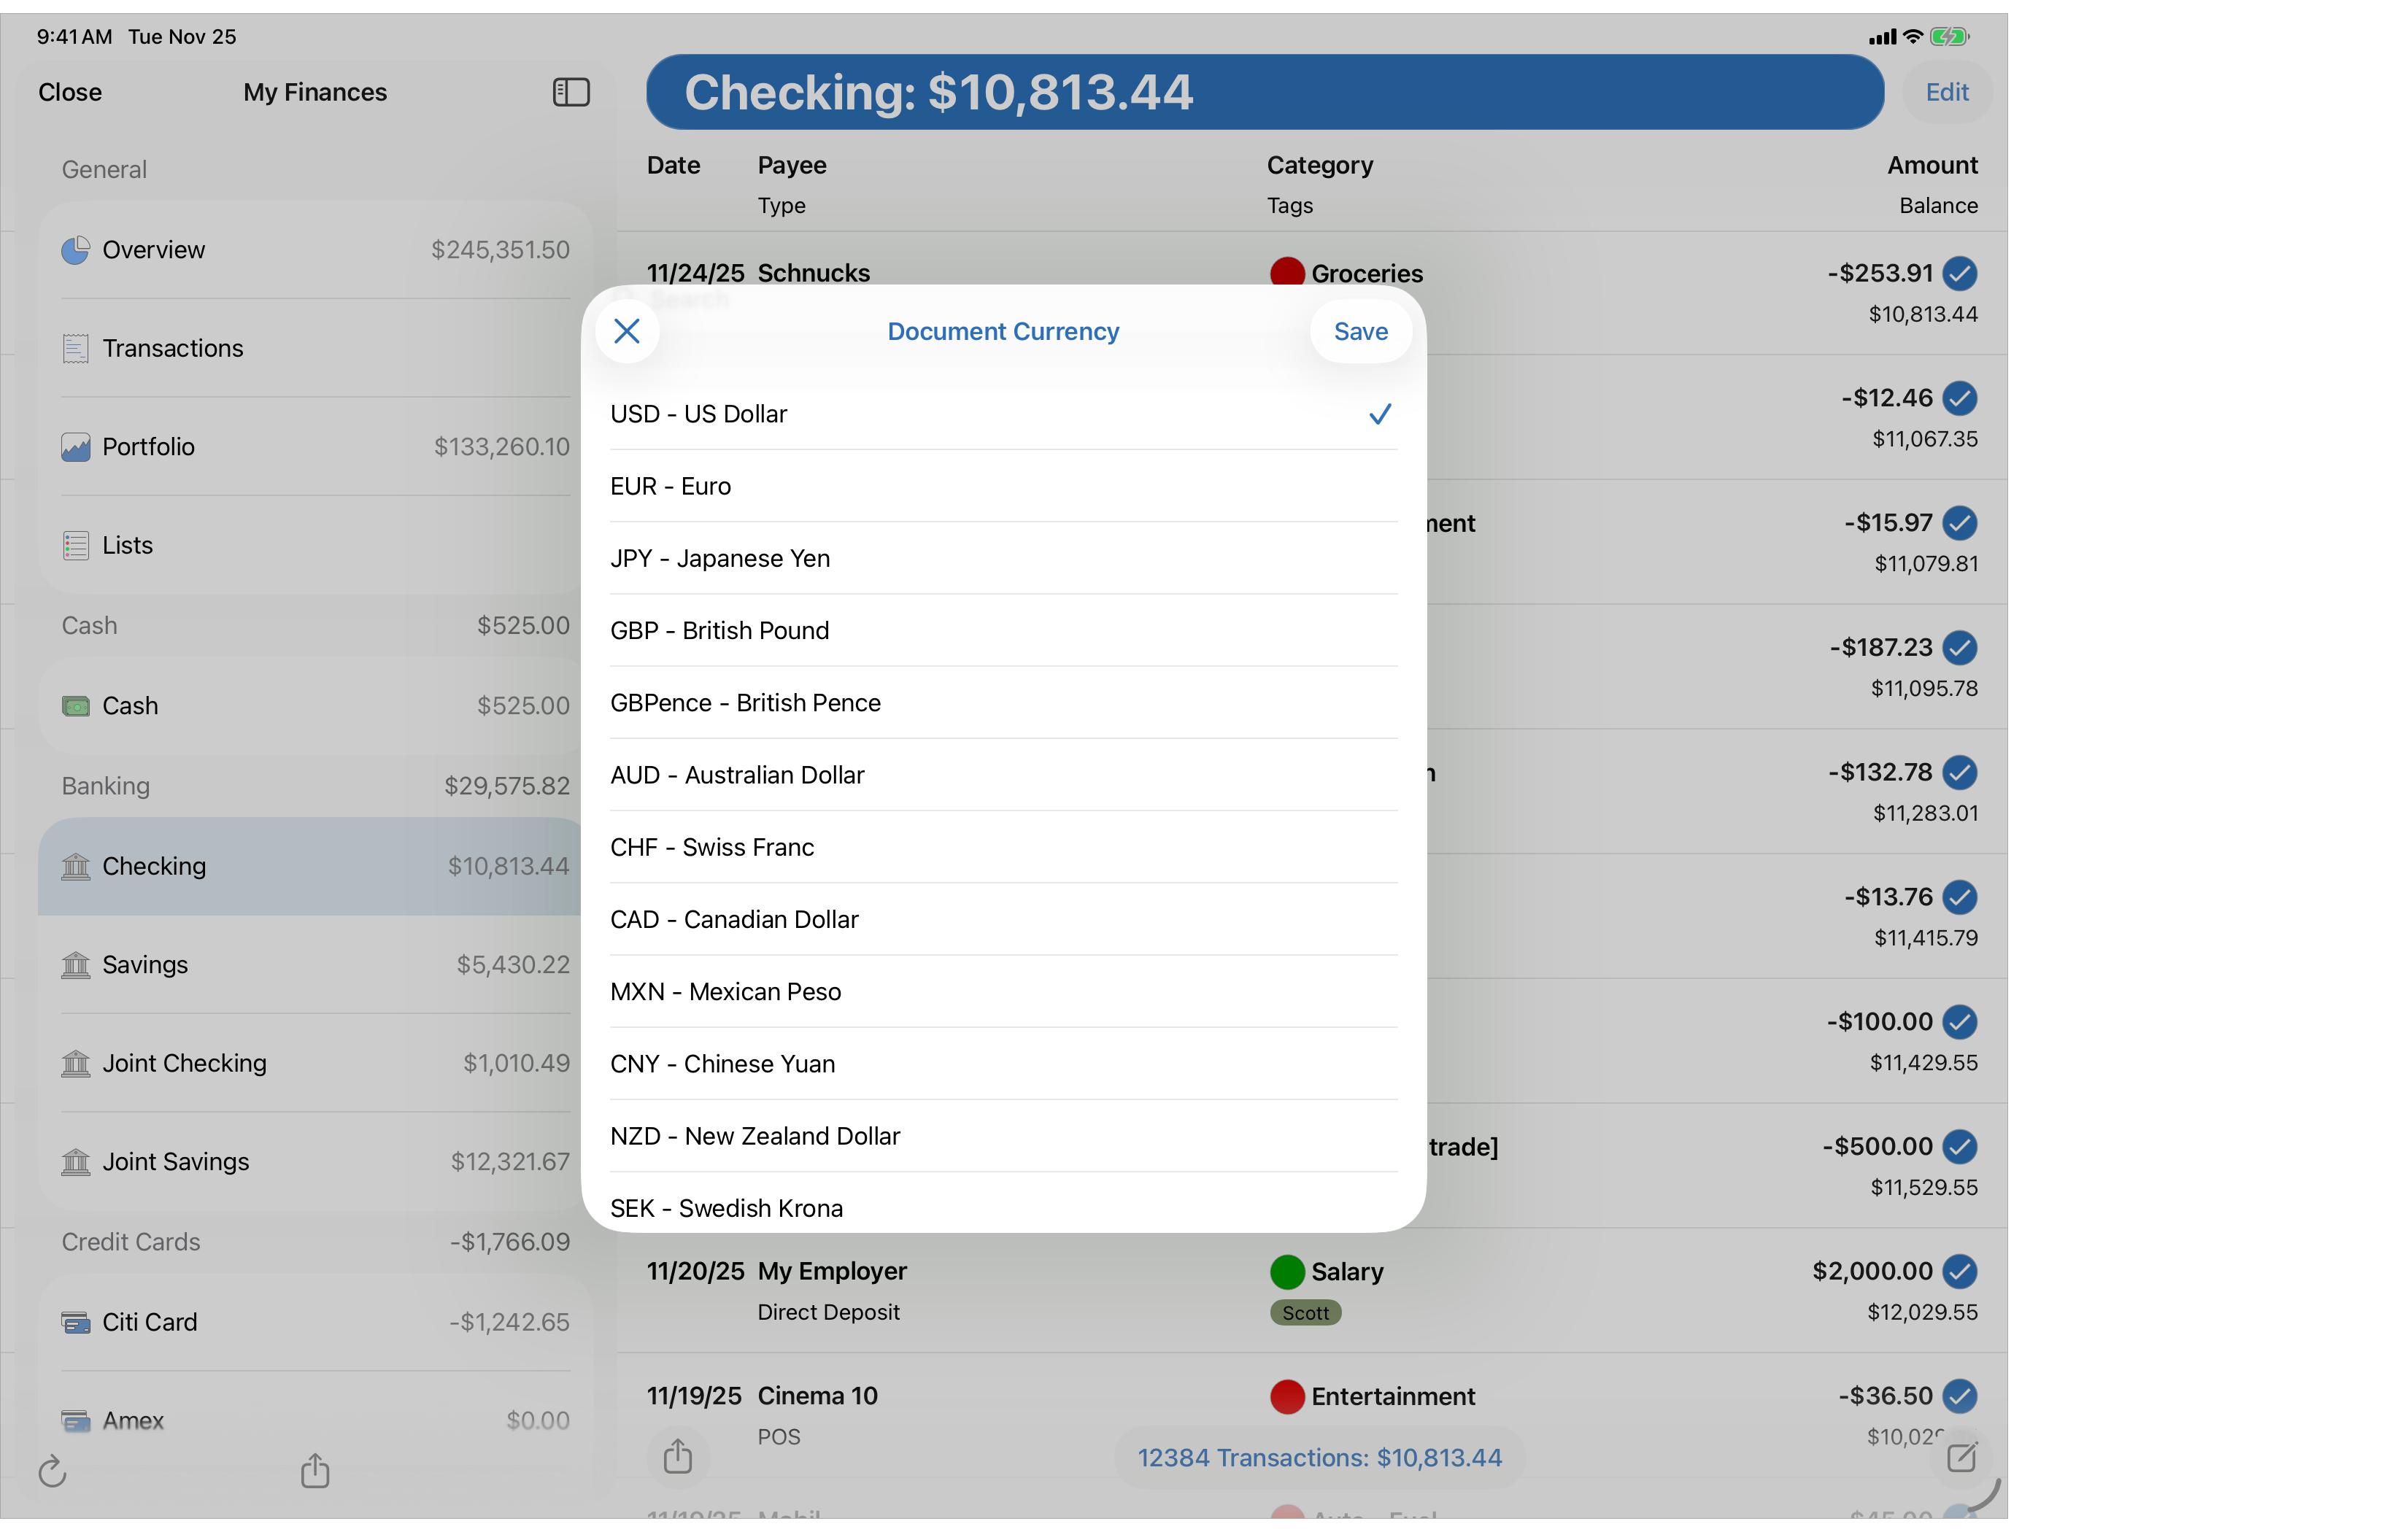
Task: Toggle the sidebar panel icon
Action: point(571,92)
